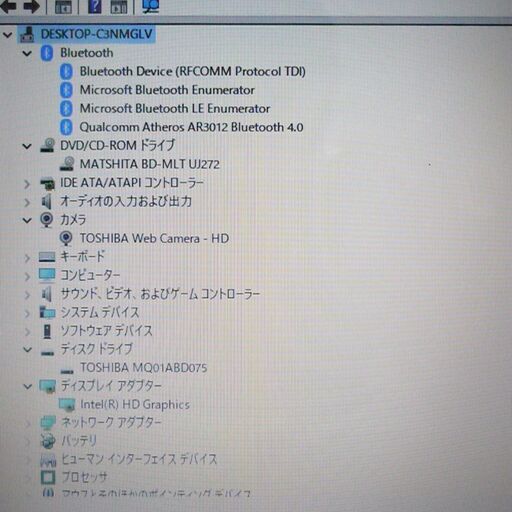Click the back arrow toolbar icon

coord(8,7)
